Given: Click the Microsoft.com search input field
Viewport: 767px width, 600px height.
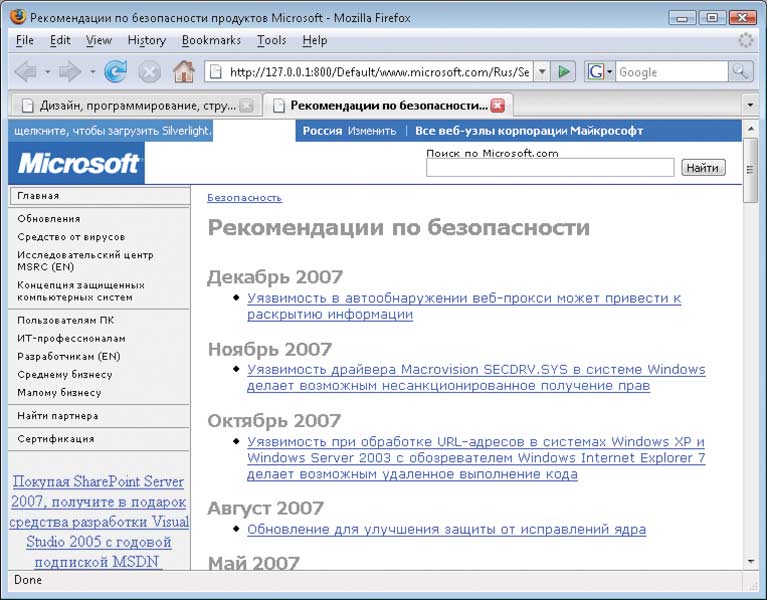Looking at the screenshot, I should tap(549, 168).
